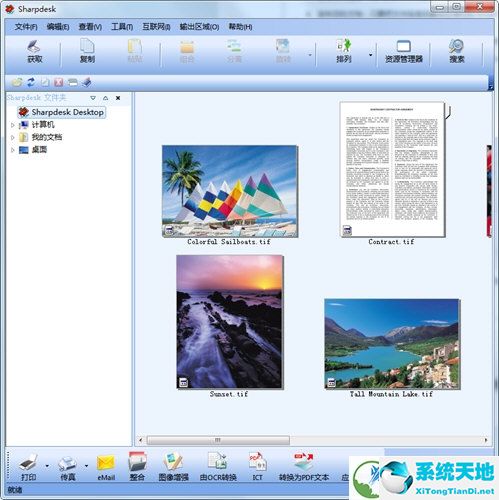Image resolution: width=499 pixels, height=500 pixels.
Task: Click the Contract.tif file name label
Action: [x=391, y=242]
